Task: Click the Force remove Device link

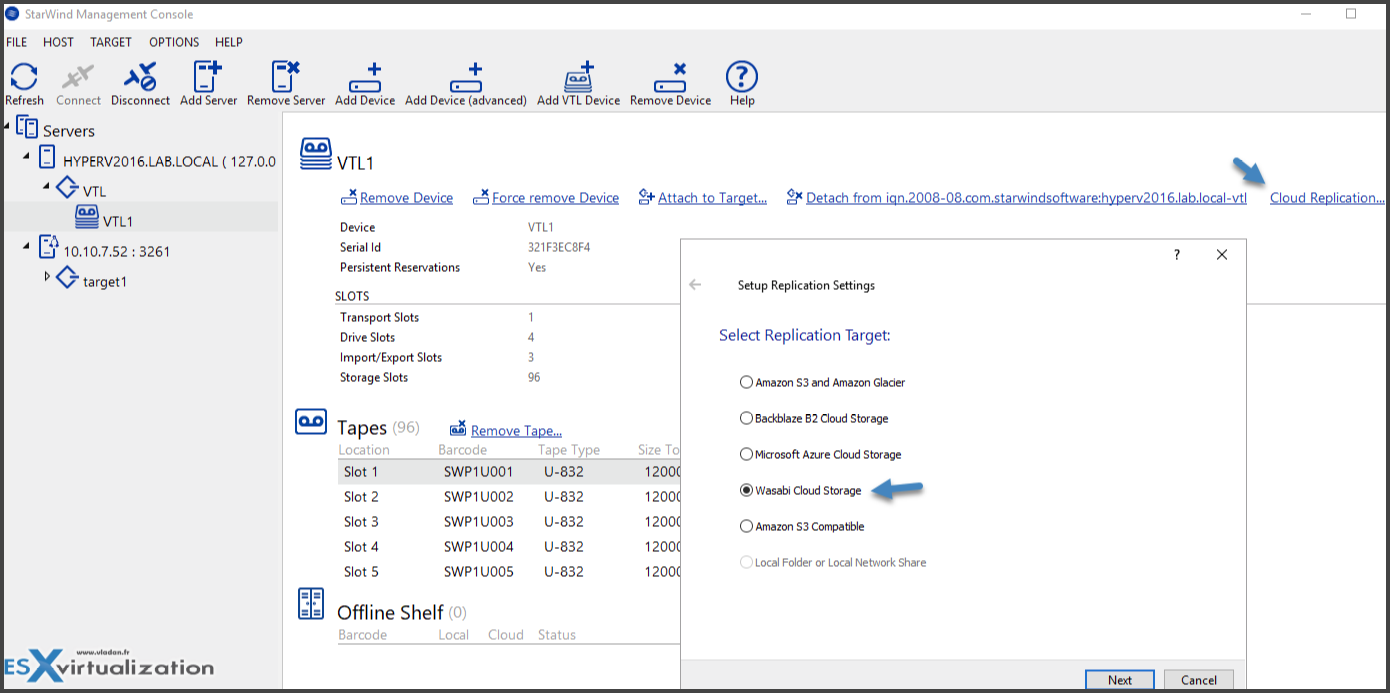Action: pyautogui.click(x=555, y=198)
